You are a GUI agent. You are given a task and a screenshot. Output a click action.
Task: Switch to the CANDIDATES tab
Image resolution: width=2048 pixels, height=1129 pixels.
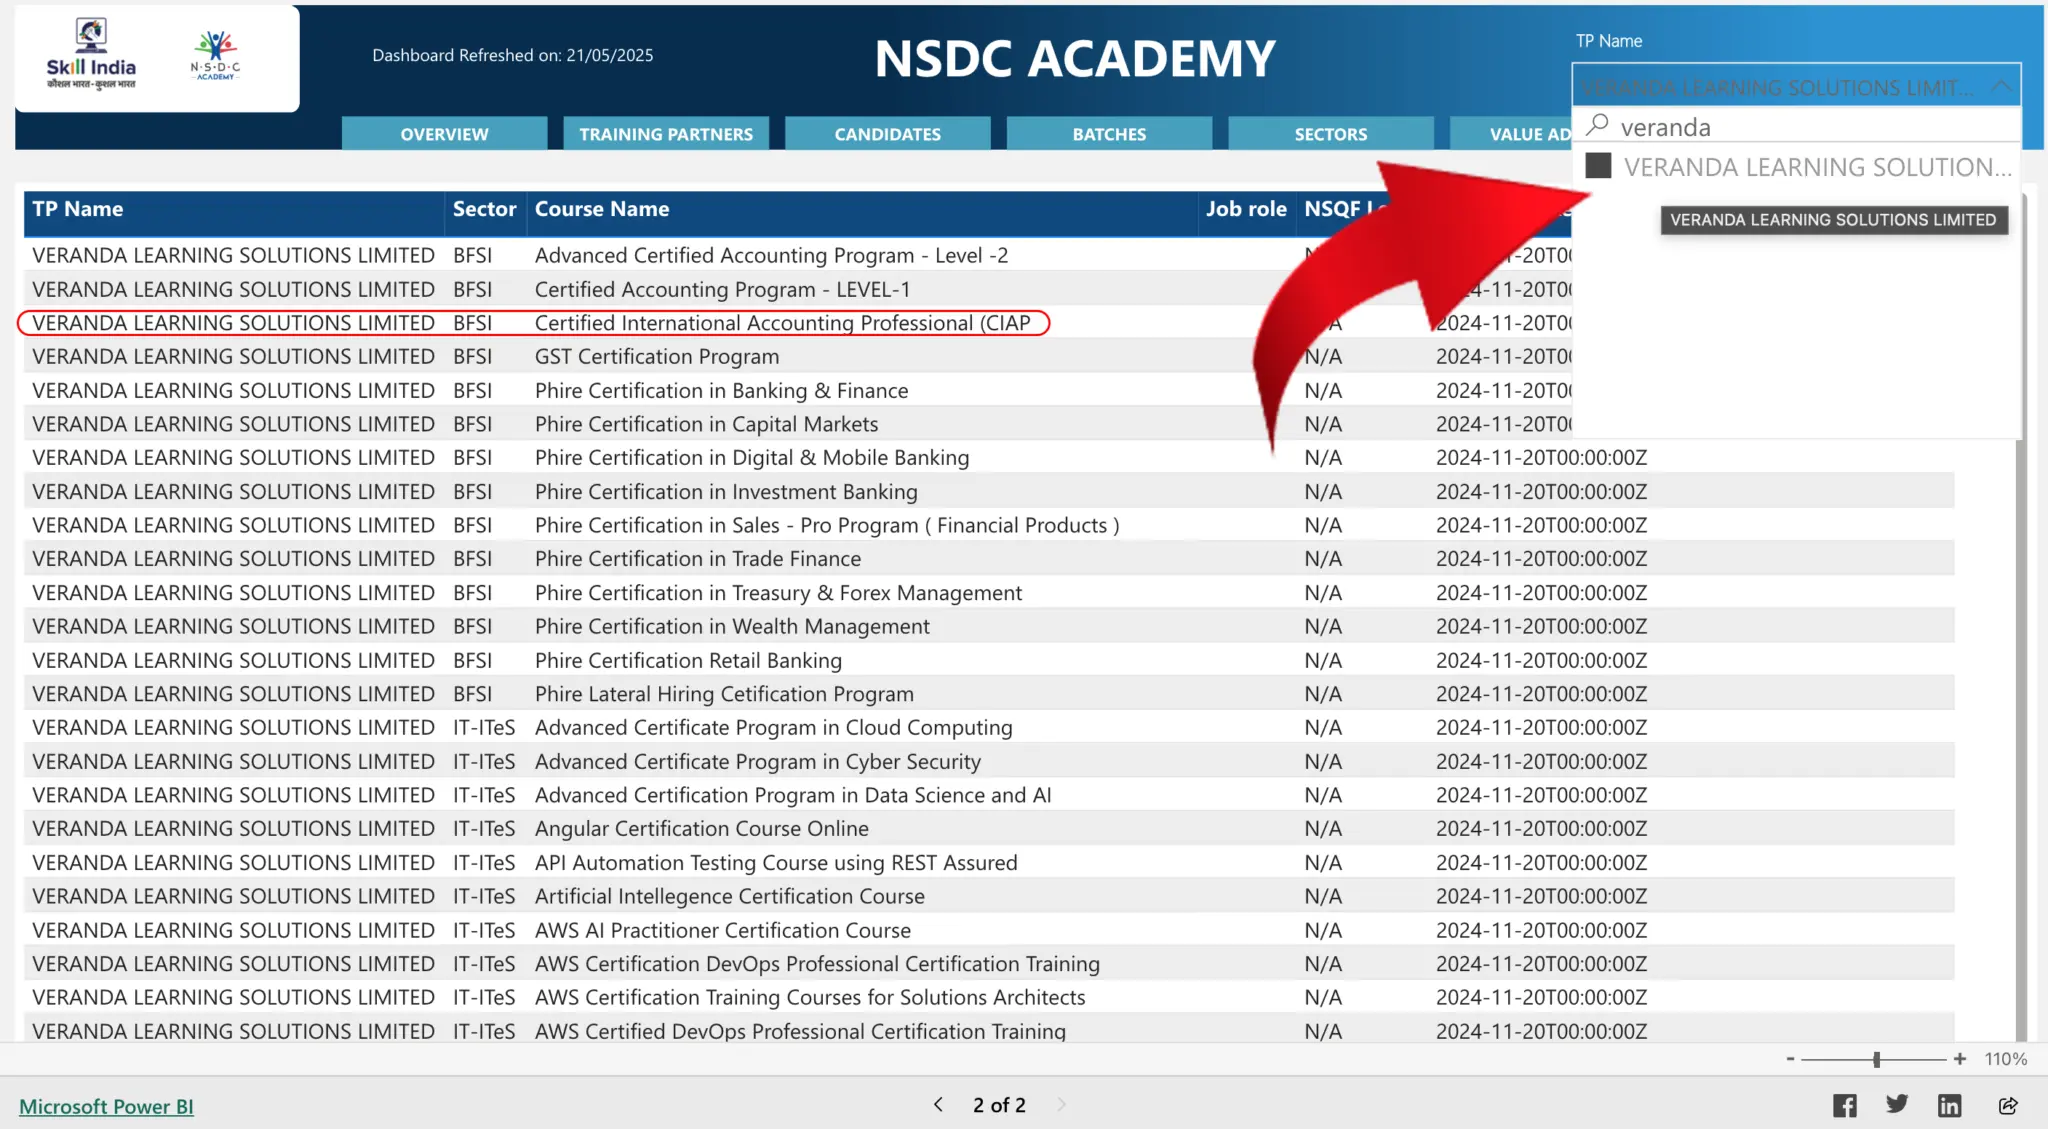(x=887, y=134)
